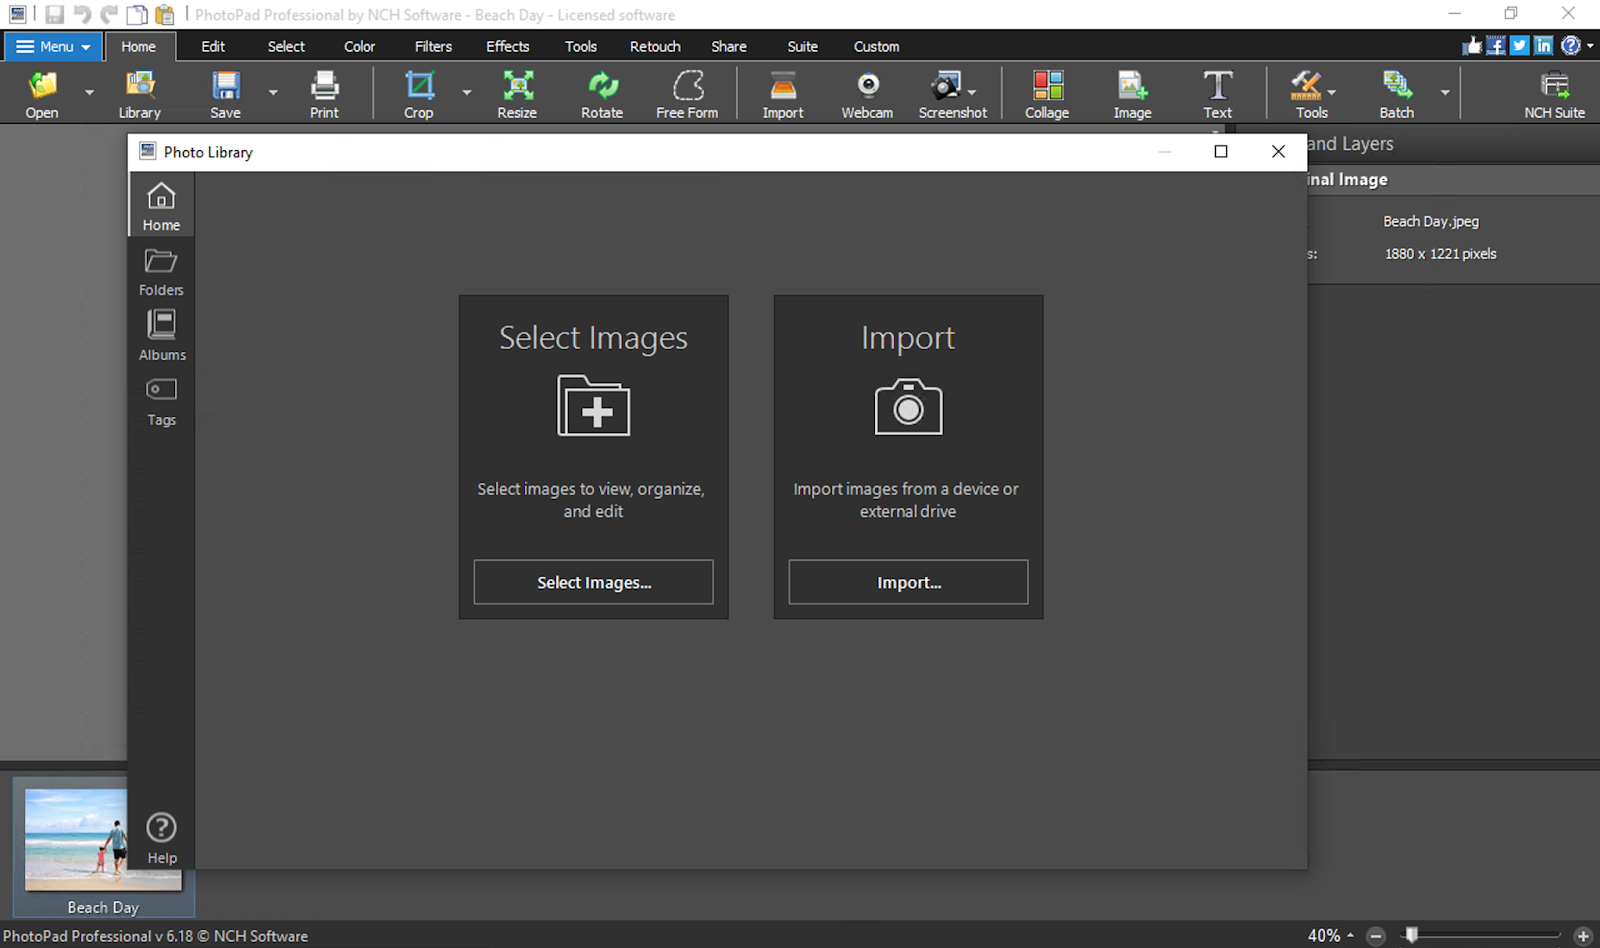Expand the Tools dropdown arrow
Viewport: 1600px width, 948px height.
pyautogui.click(x=1332, y=93)
